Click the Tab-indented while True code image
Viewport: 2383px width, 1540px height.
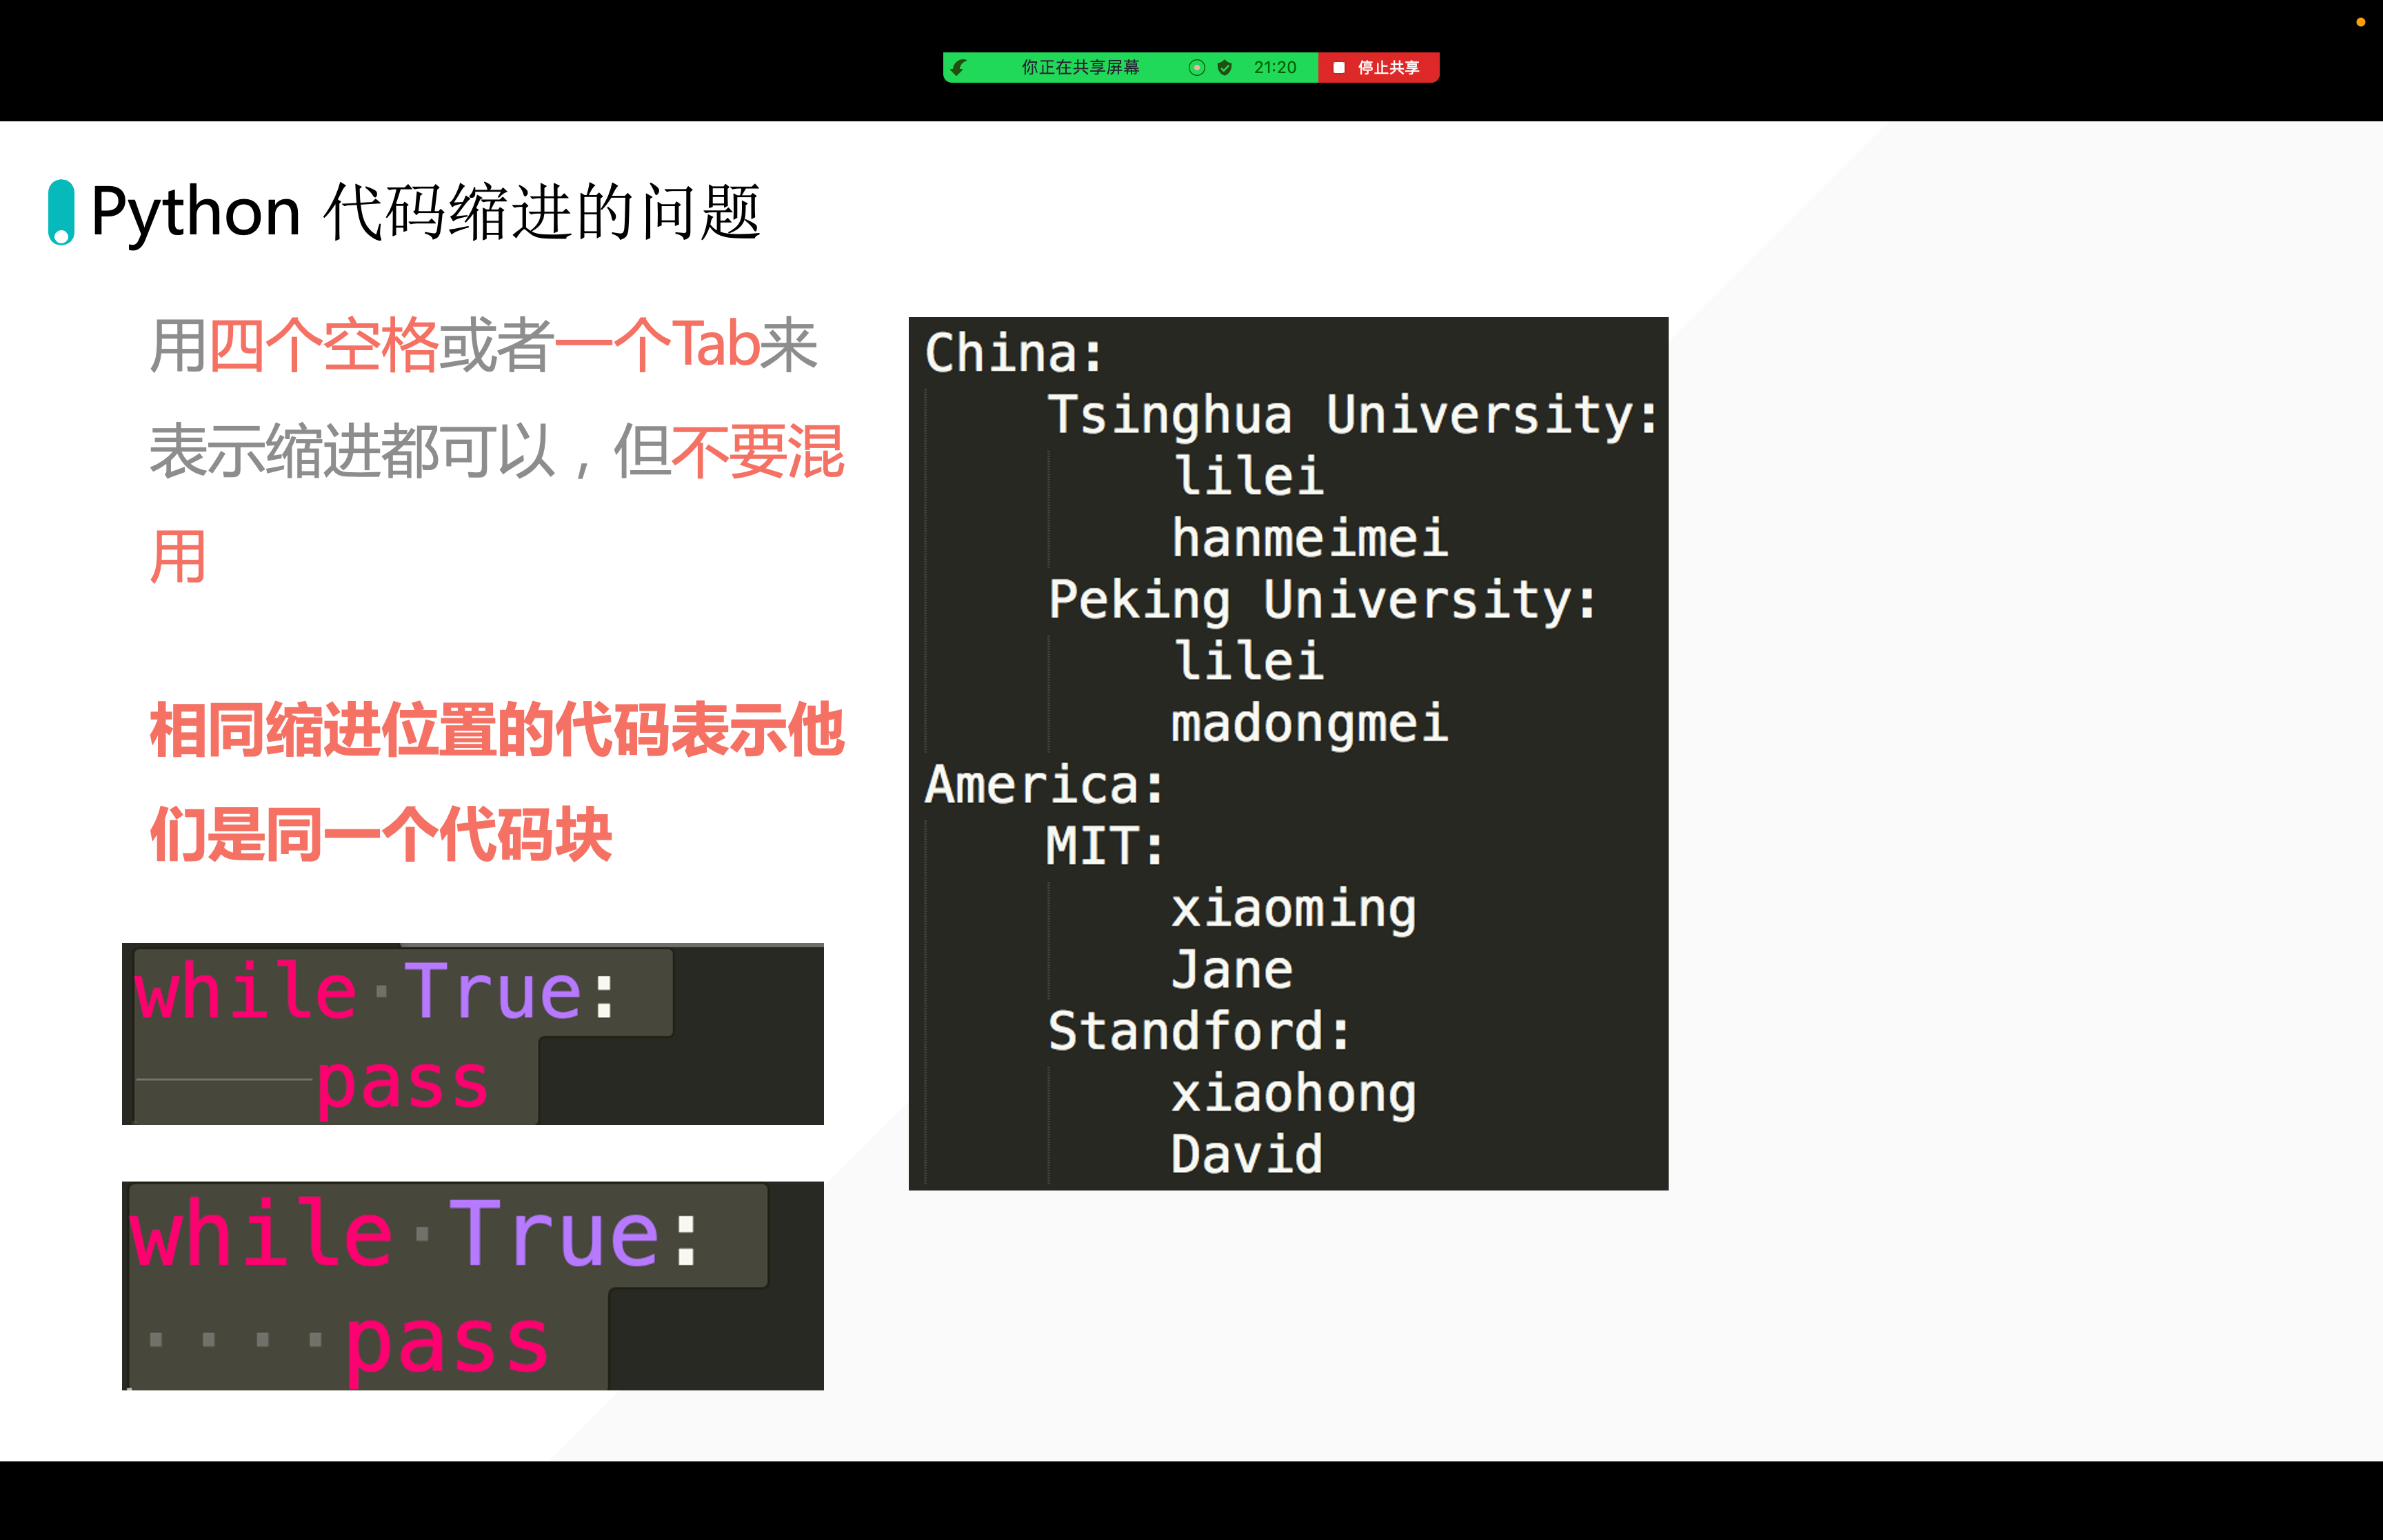tap(473, 1034)
